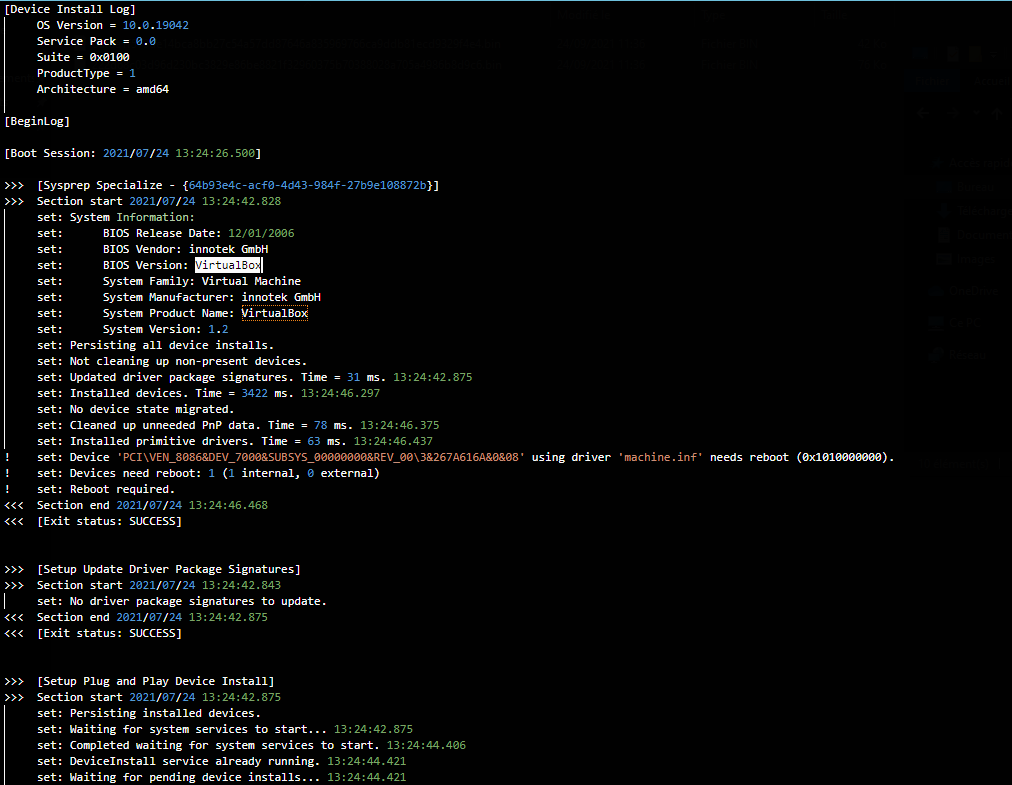Click the 'machine.inf' driver name

(x=661, y=457)
